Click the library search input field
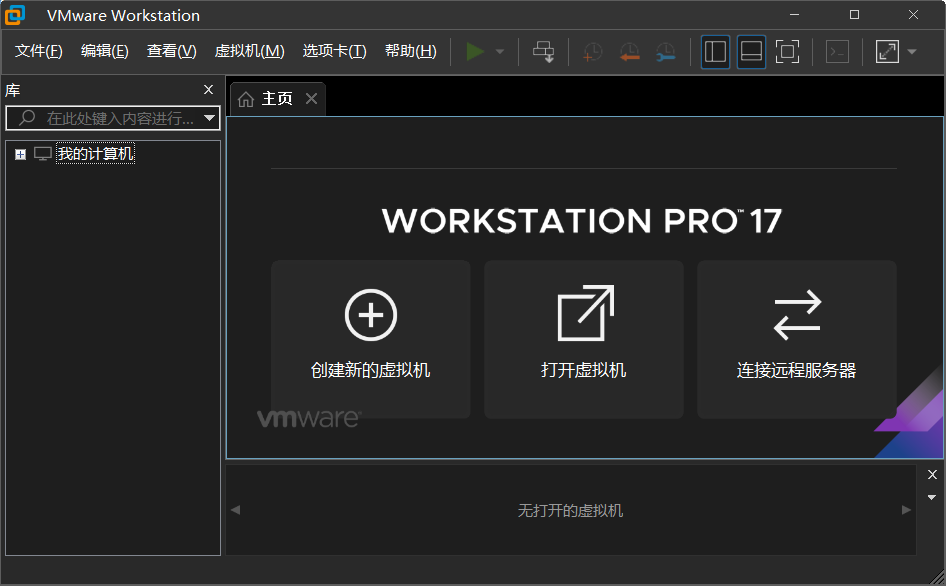The width and height of the screenshot is (946, 586). coord(113,118)
